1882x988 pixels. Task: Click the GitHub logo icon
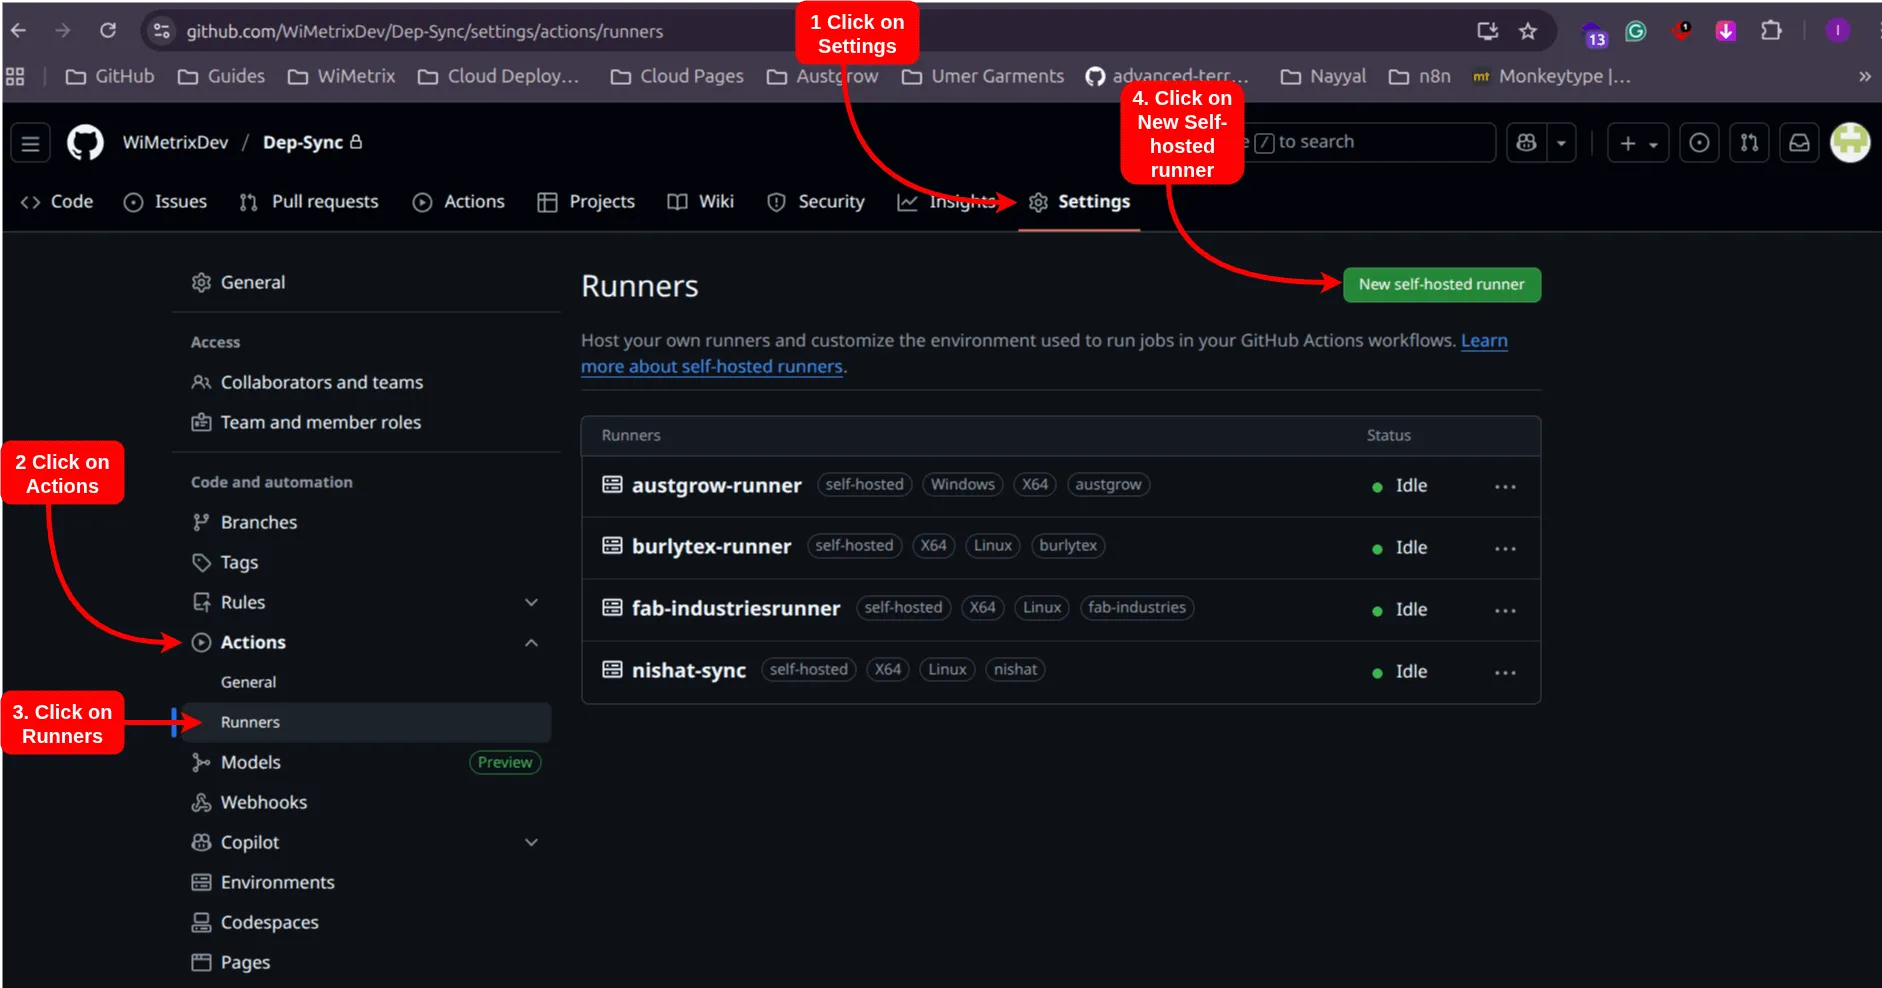pos(85,142)
